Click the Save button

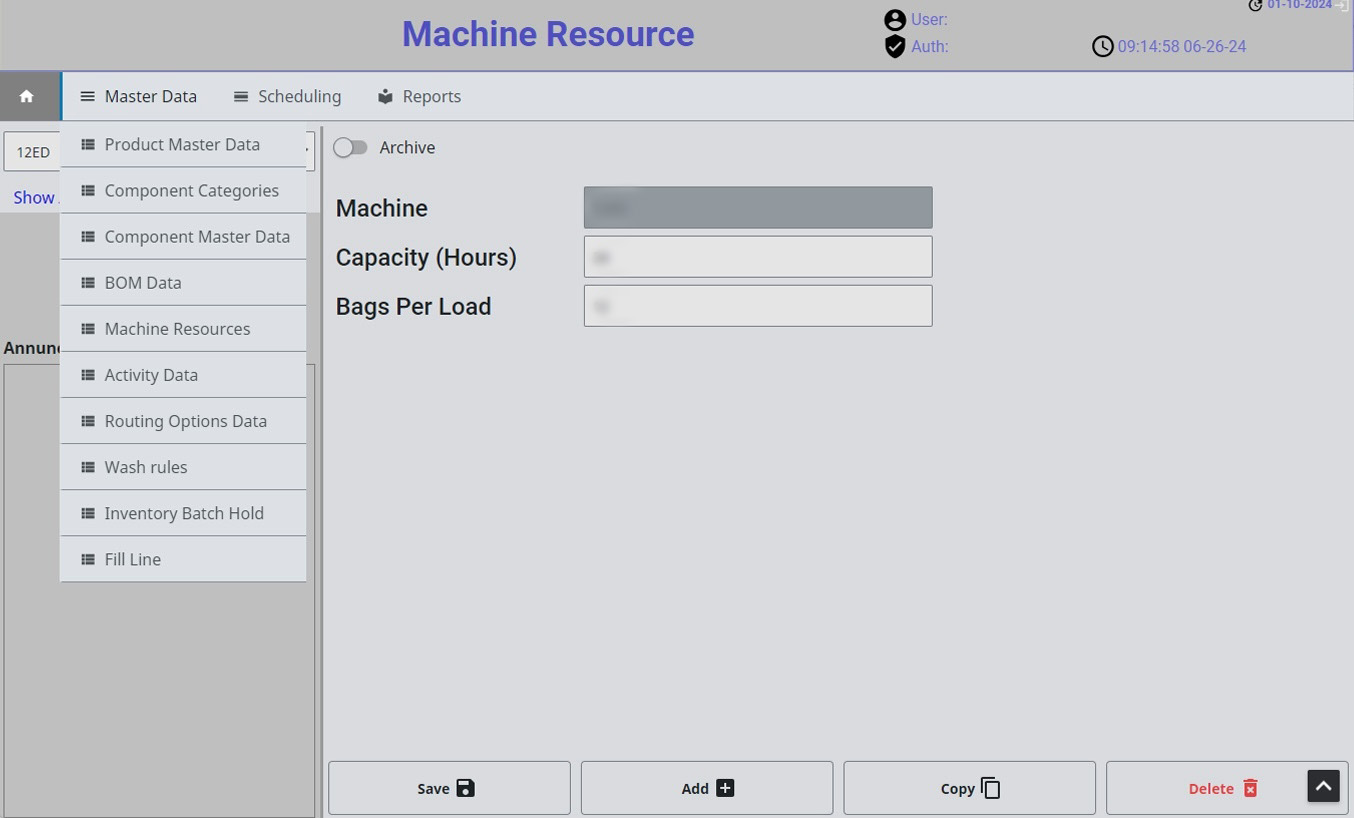[449, 788]
